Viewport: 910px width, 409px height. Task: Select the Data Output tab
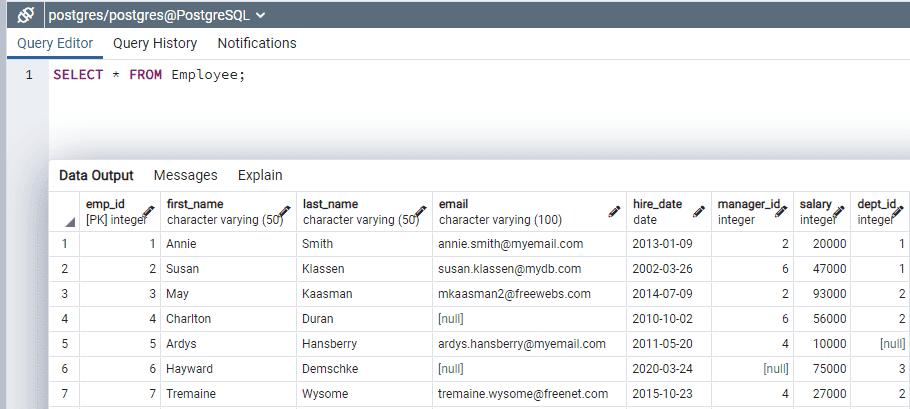pyautogui.click(x=96, y=175)
